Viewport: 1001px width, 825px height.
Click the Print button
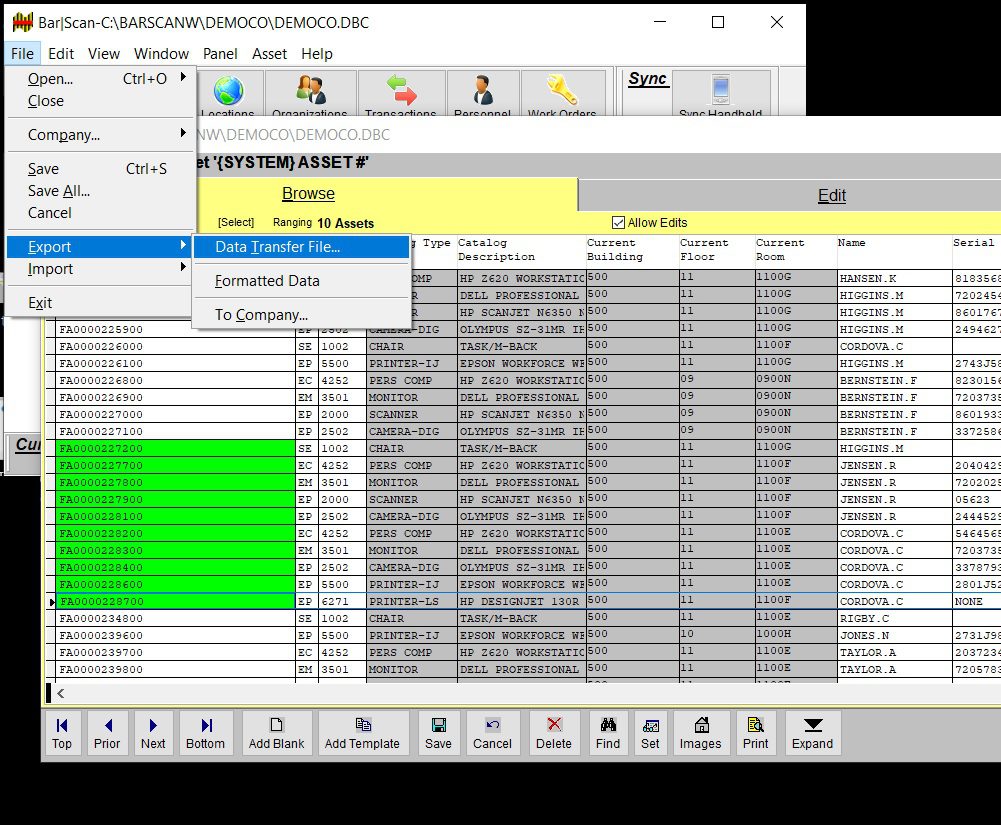coord(756,733)
